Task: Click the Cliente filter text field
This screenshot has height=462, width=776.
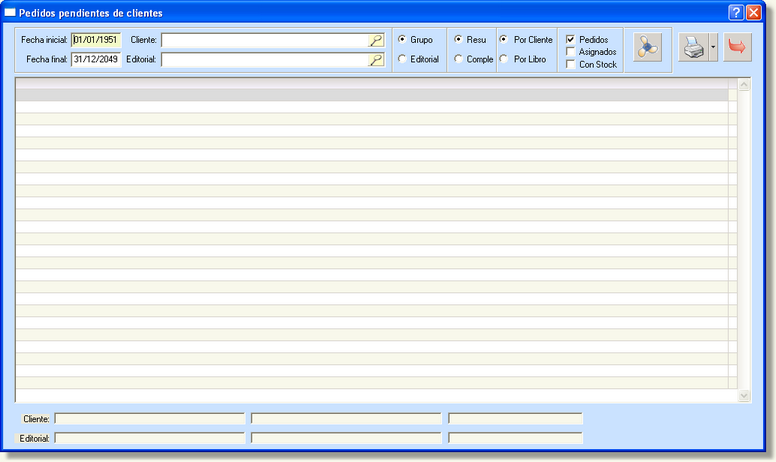Action: [265, 41]
